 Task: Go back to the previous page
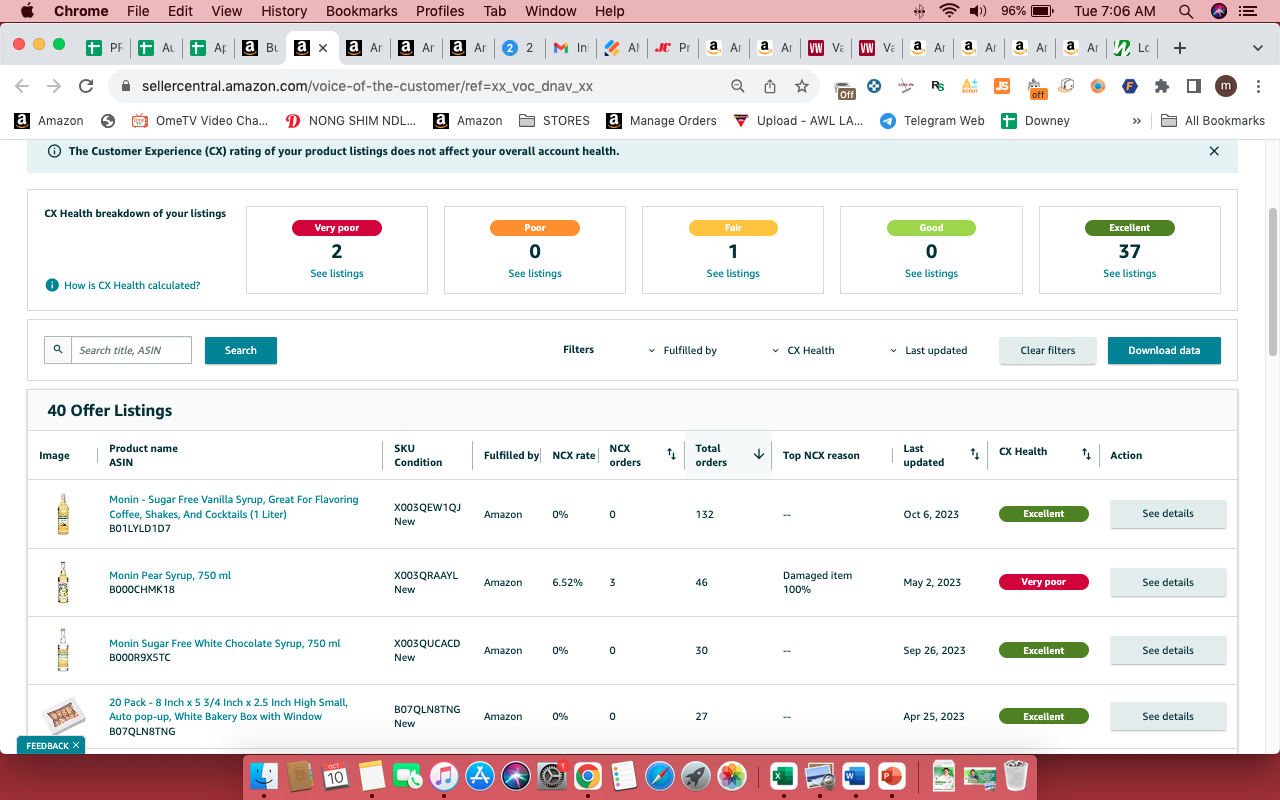point(22,86)
